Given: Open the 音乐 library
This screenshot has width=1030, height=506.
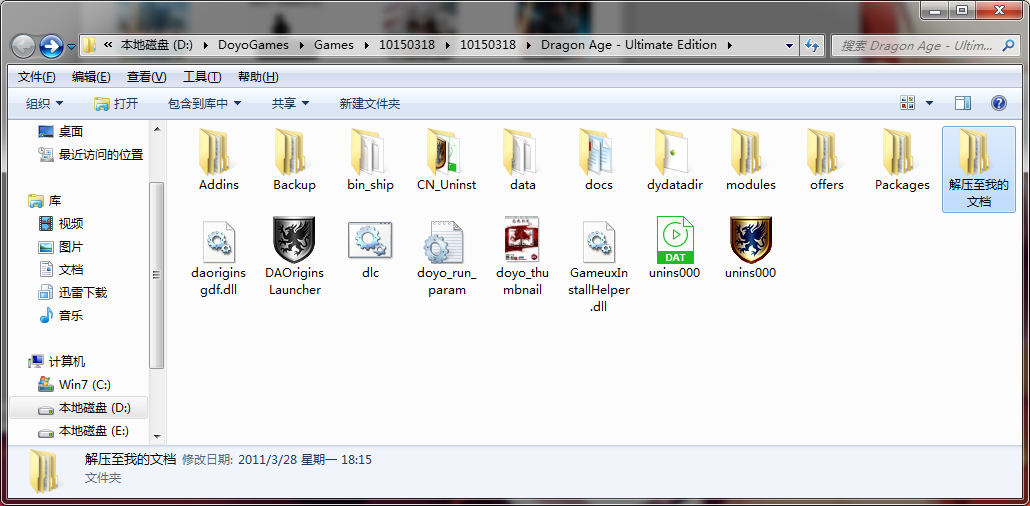Looking at the screenshot, I should click(60, 315).
